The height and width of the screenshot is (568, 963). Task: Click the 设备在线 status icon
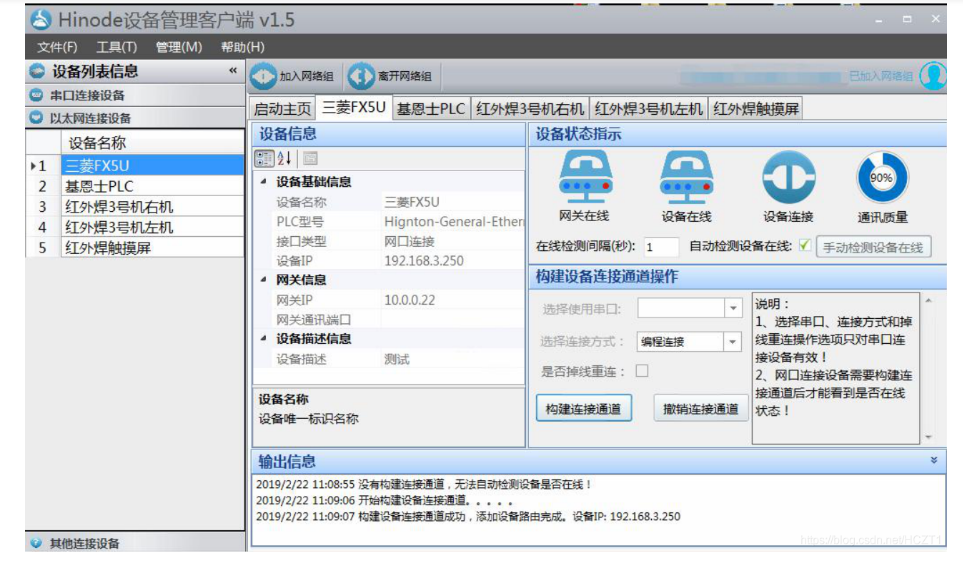pos(686,177)
